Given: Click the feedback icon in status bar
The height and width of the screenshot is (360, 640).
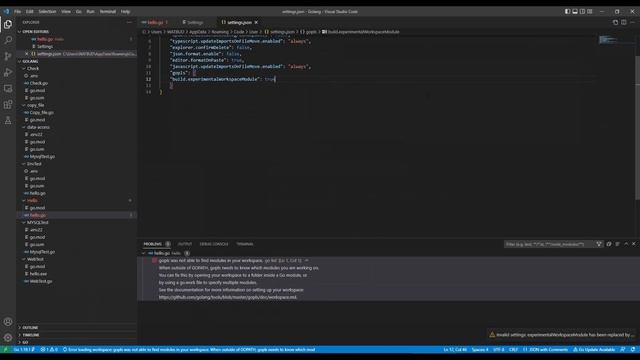Looking at the screenshot, I should (x=623, y=350).
